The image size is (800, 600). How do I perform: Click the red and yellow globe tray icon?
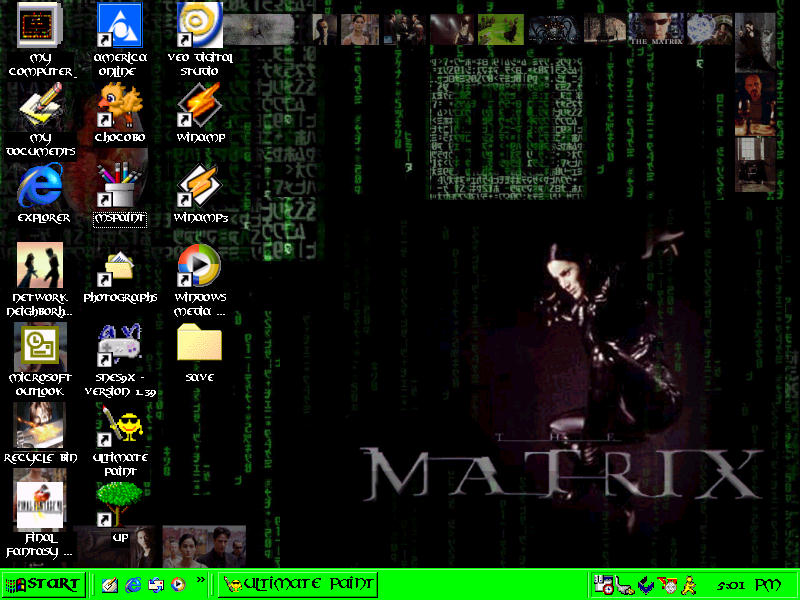tap(667, 585)
